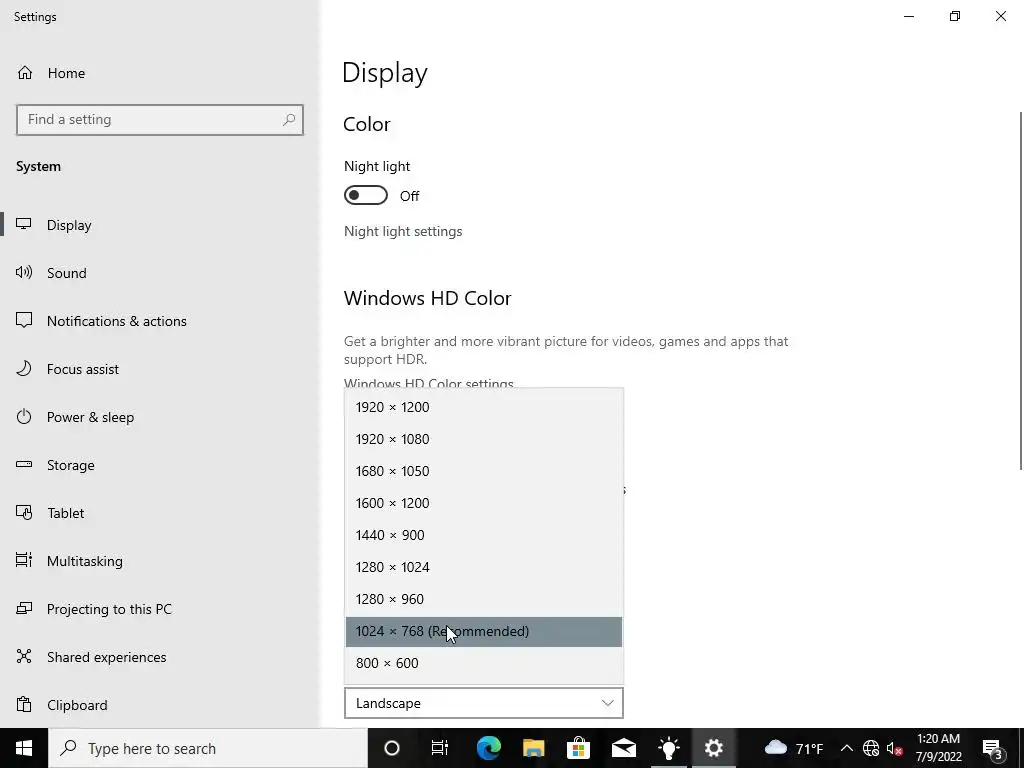This screenshot has height=768, width=1024.
Task: Open the Windows Start menu
Action: pos(24,748)
